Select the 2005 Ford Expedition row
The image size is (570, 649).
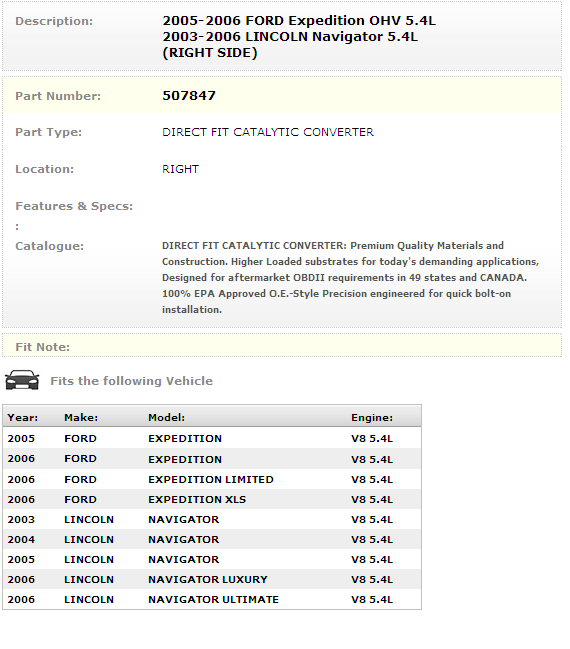[x=212, y=438]
